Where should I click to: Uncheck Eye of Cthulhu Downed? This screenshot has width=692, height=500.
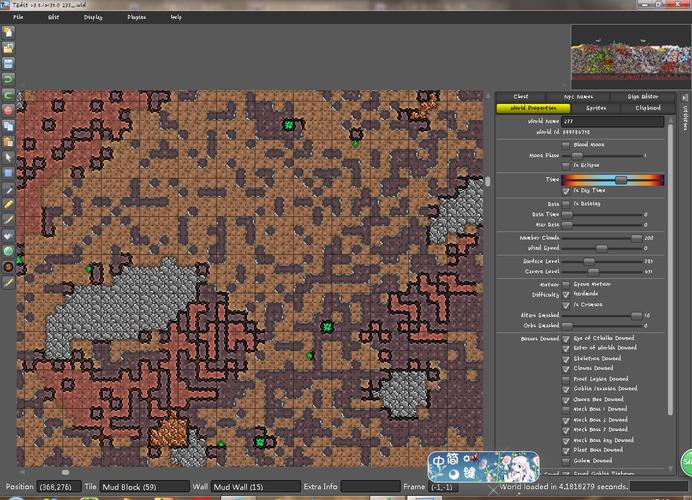[566, 338]
